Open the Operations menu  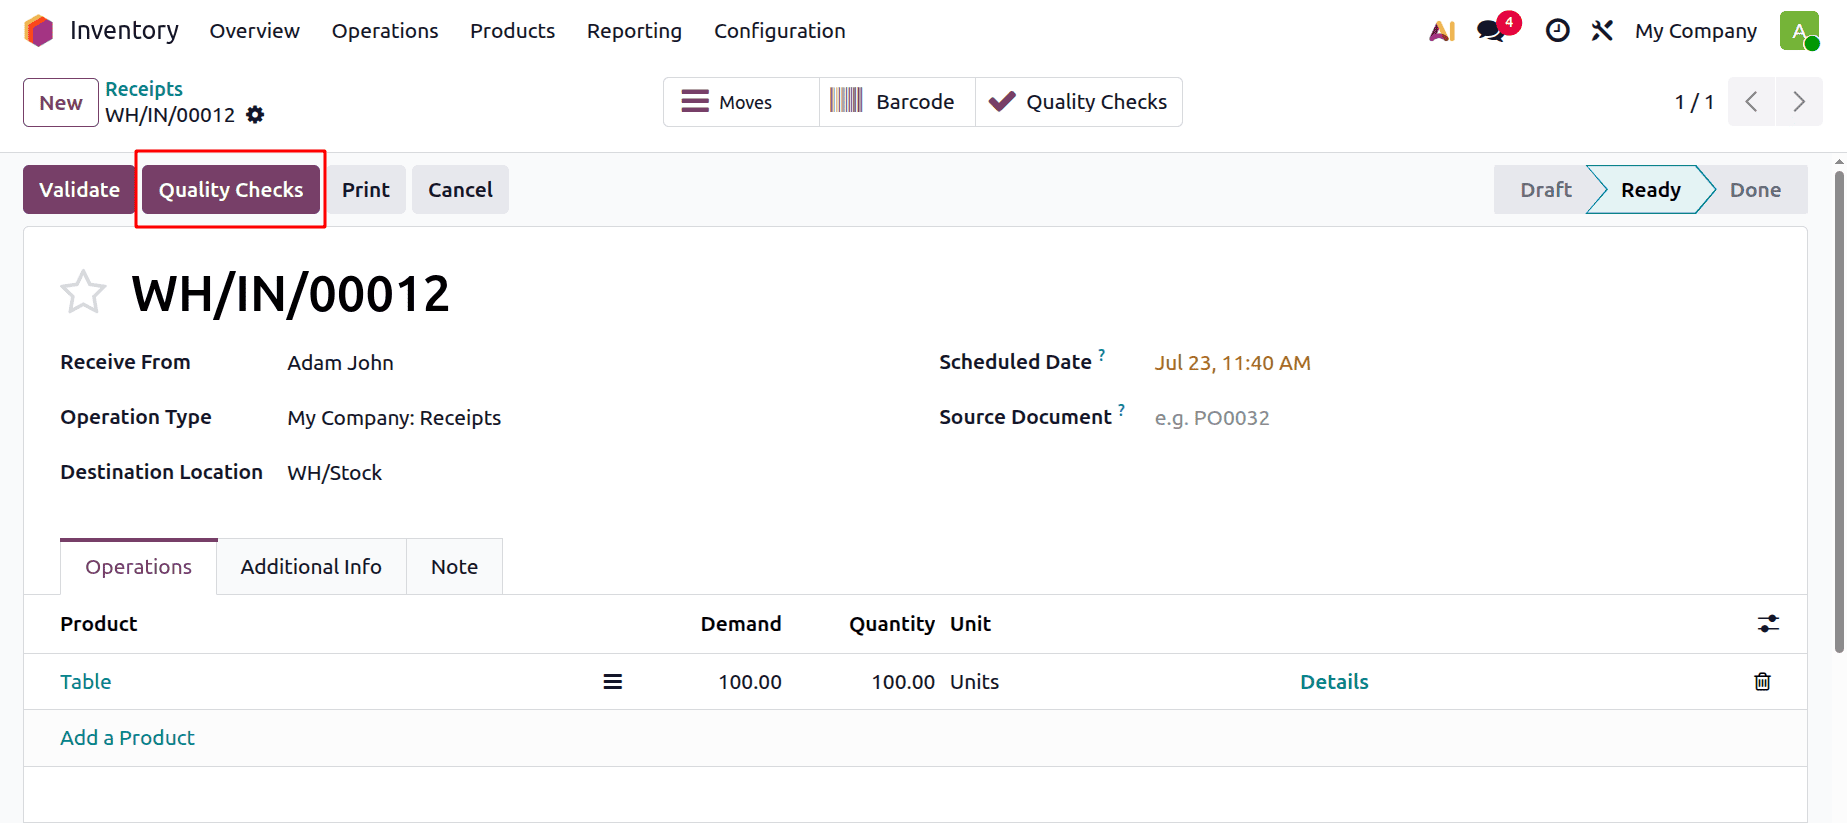pos(385,31)
